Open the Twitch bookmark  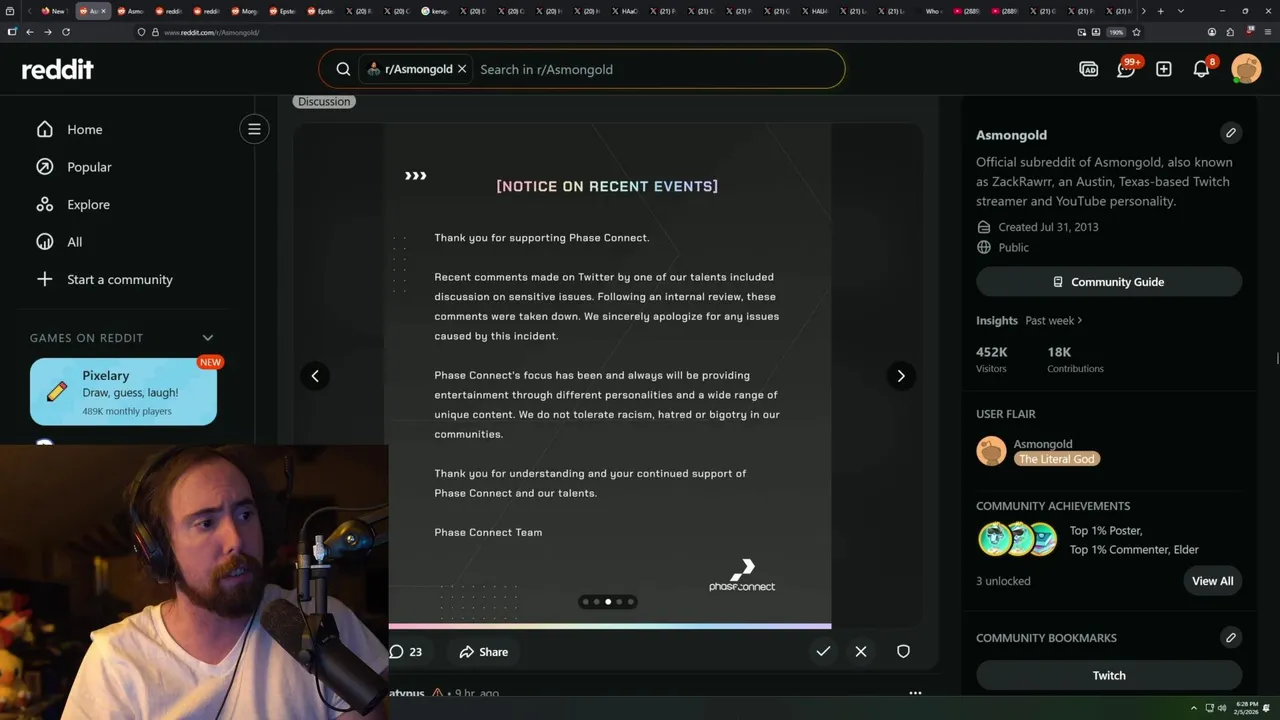coord(1109,675)
